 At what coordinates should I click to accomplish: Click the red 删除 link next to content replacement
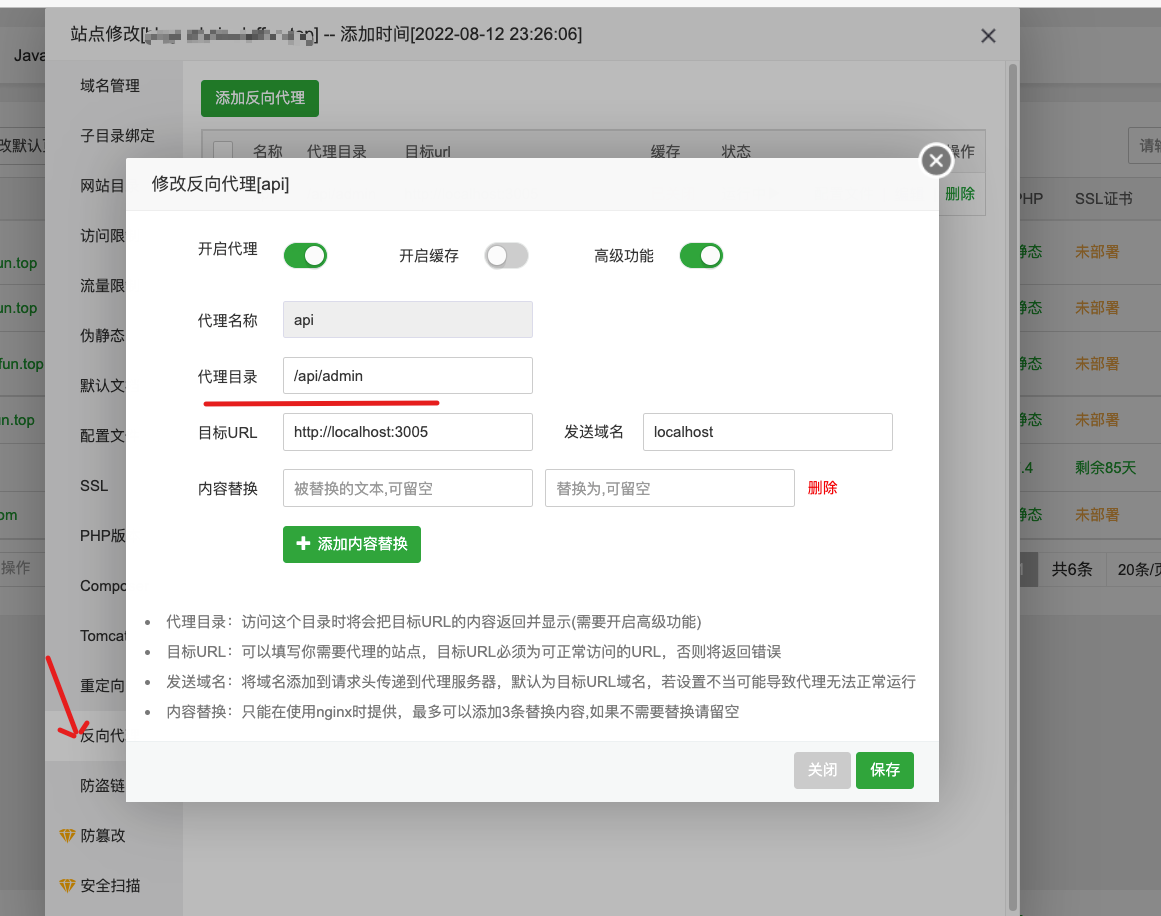click(822, 487)
